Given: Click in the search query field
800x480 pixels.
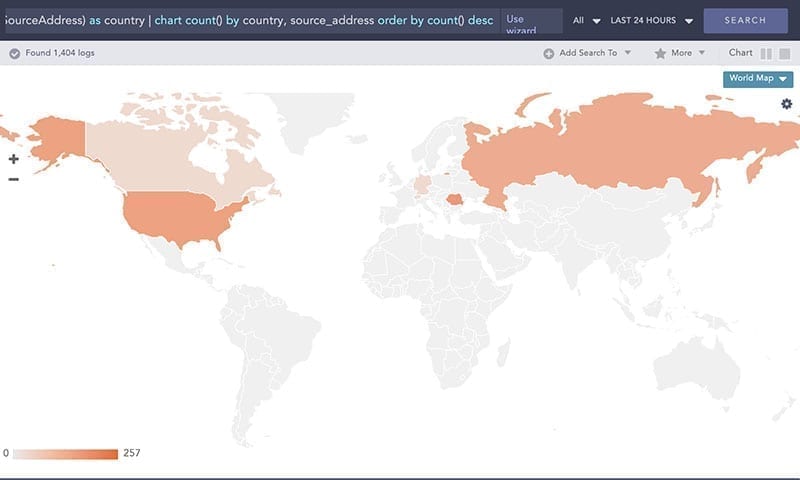Looking at the screenshot, I should pos(250,21).
